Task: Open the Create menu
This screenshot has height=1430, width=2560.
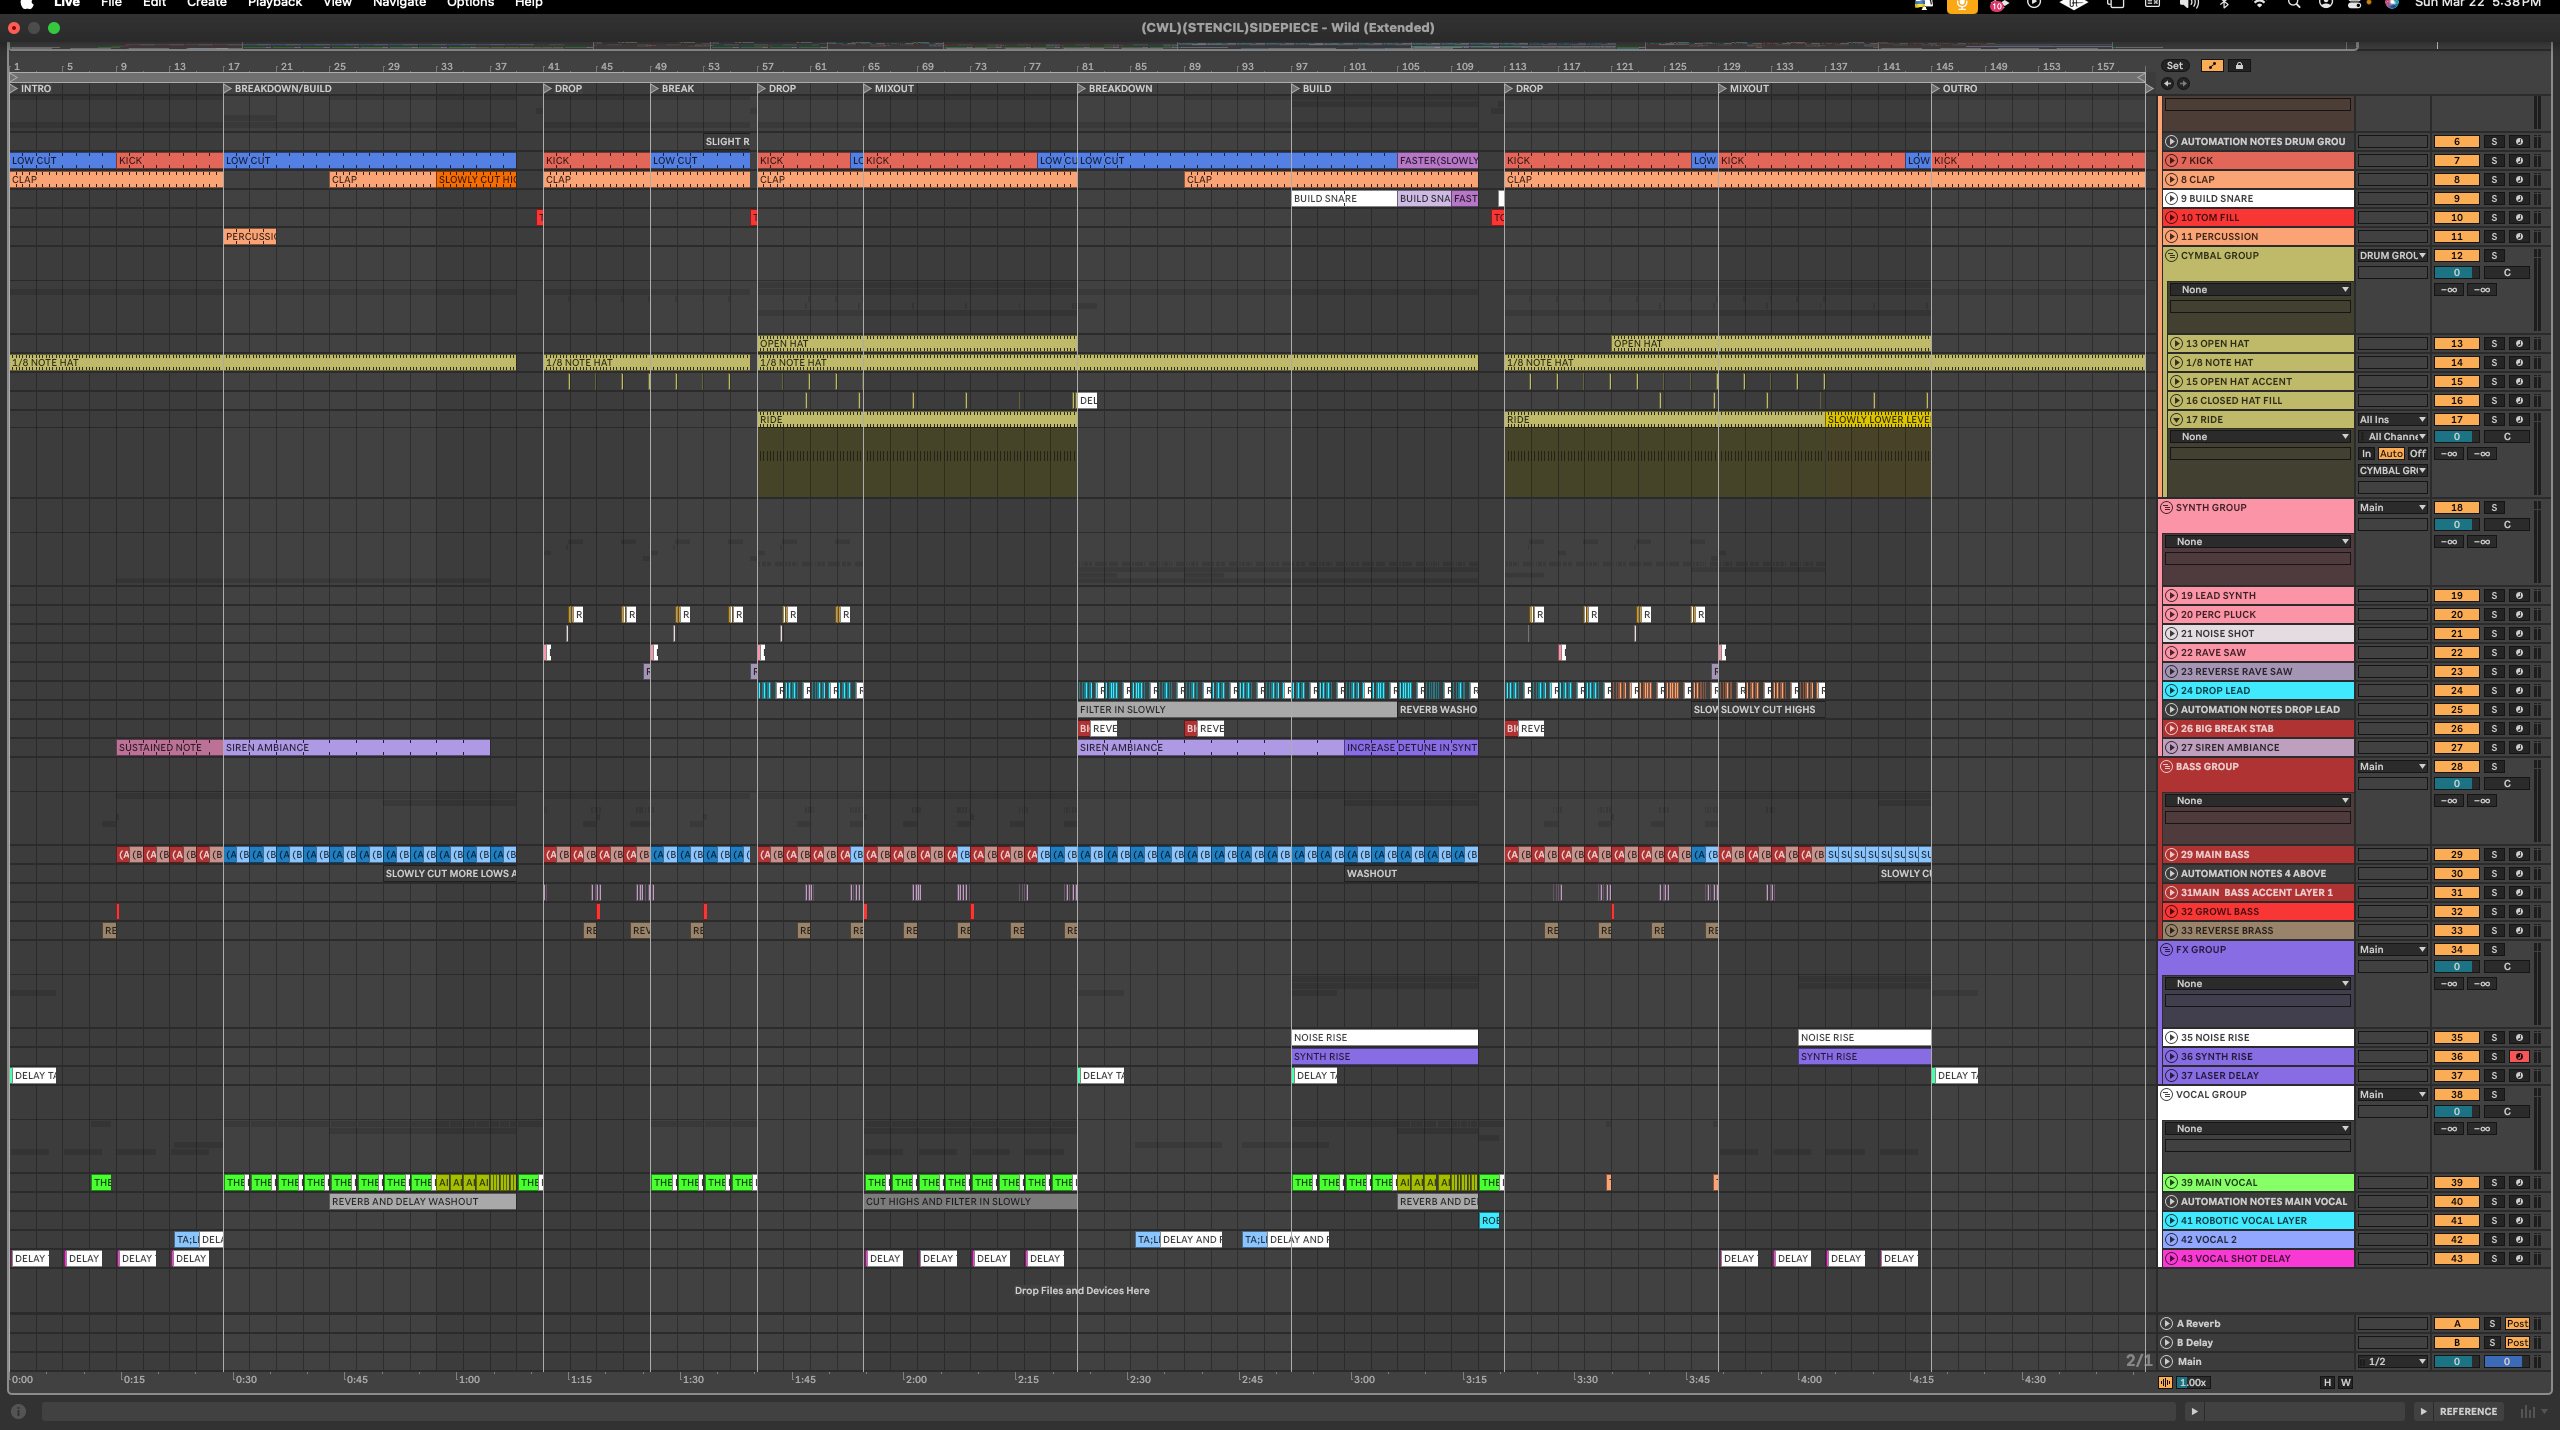Action: [x=207, y=4]
